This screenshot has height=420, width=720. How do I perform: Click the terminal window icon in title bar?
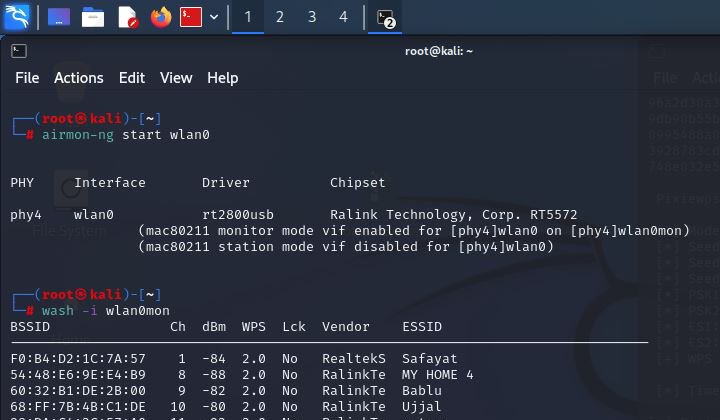(x=19, y=51)
